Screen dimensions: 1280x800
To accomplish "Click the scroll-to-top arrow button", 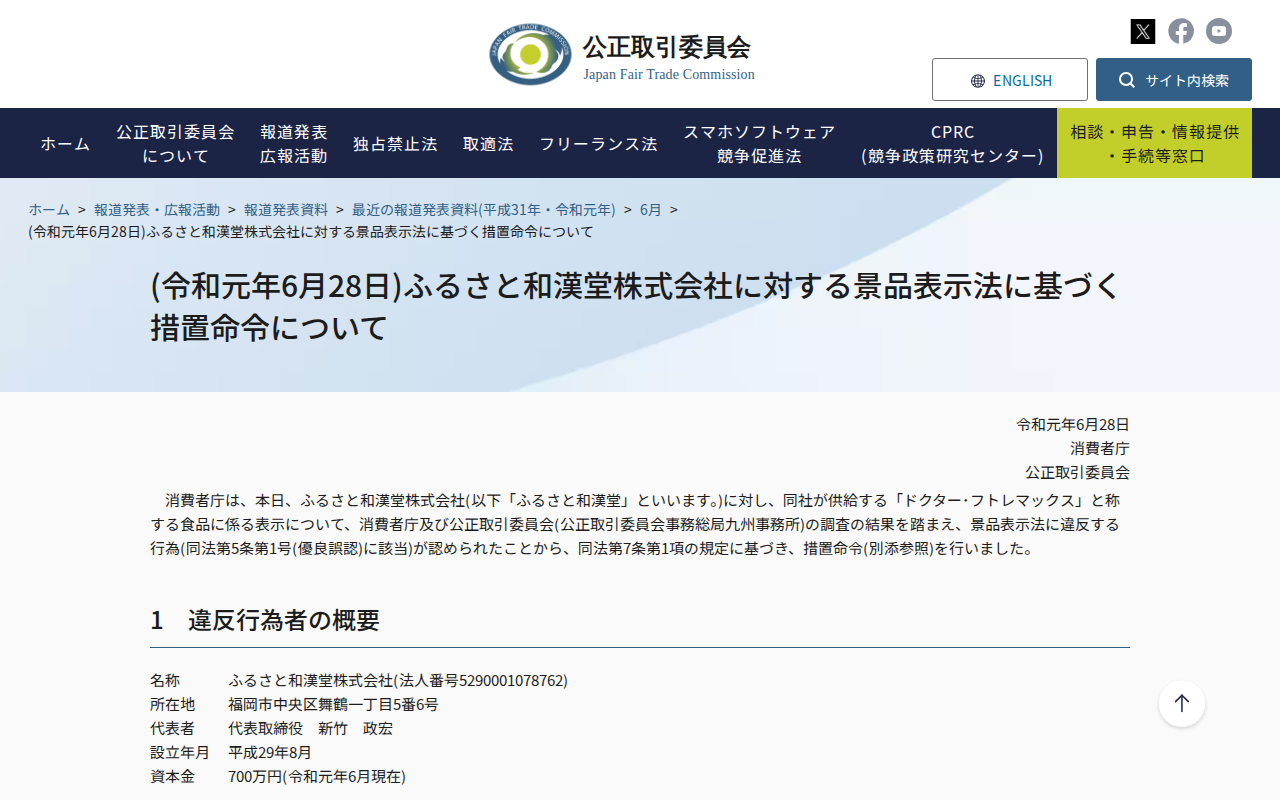I will pos(1182,704).
